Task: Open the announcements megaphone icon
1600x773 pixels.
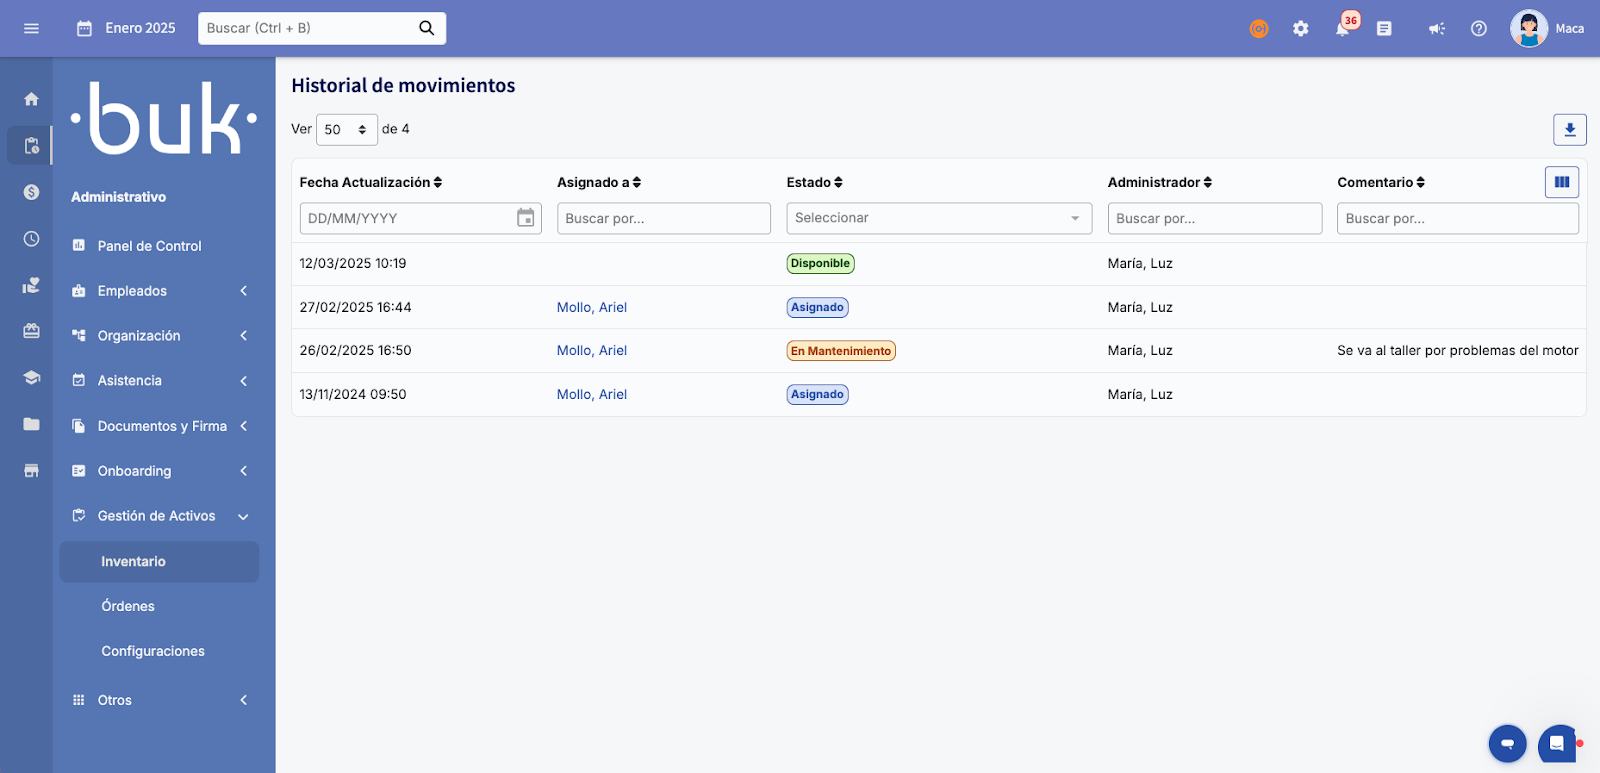Action: click(x=1436, y=29)
